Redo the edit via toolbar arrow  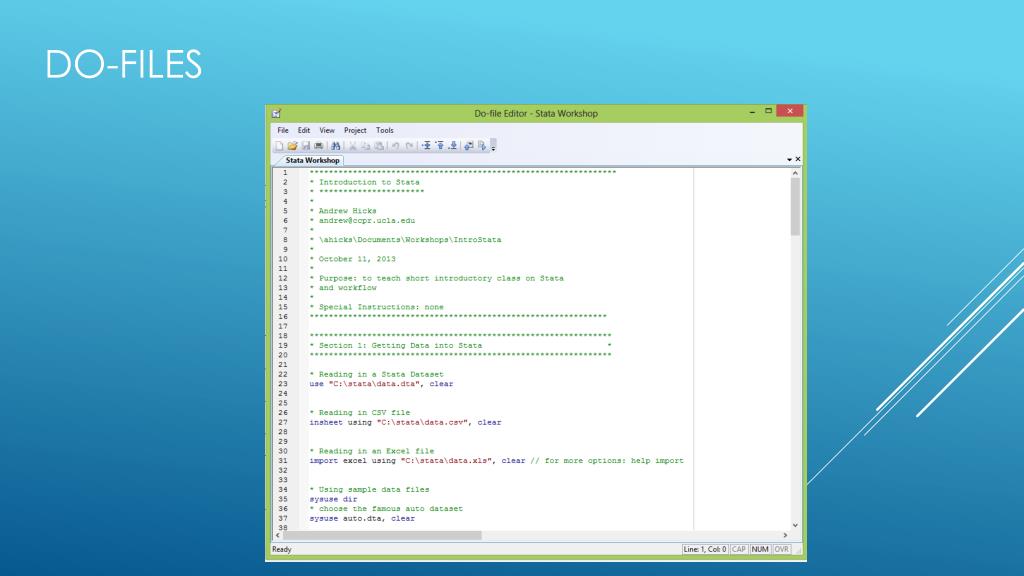409,146
